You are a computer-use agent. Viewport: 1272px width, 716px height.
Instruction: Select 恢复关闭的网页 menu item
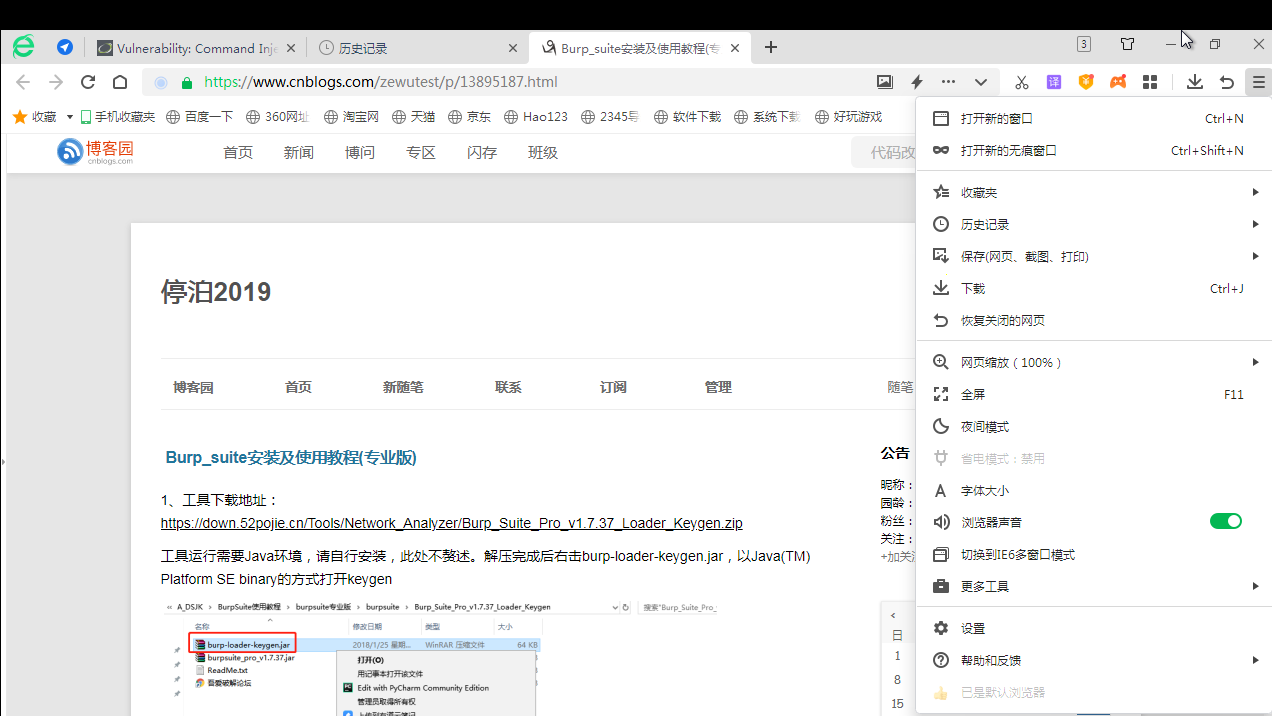coord(1093,320)
